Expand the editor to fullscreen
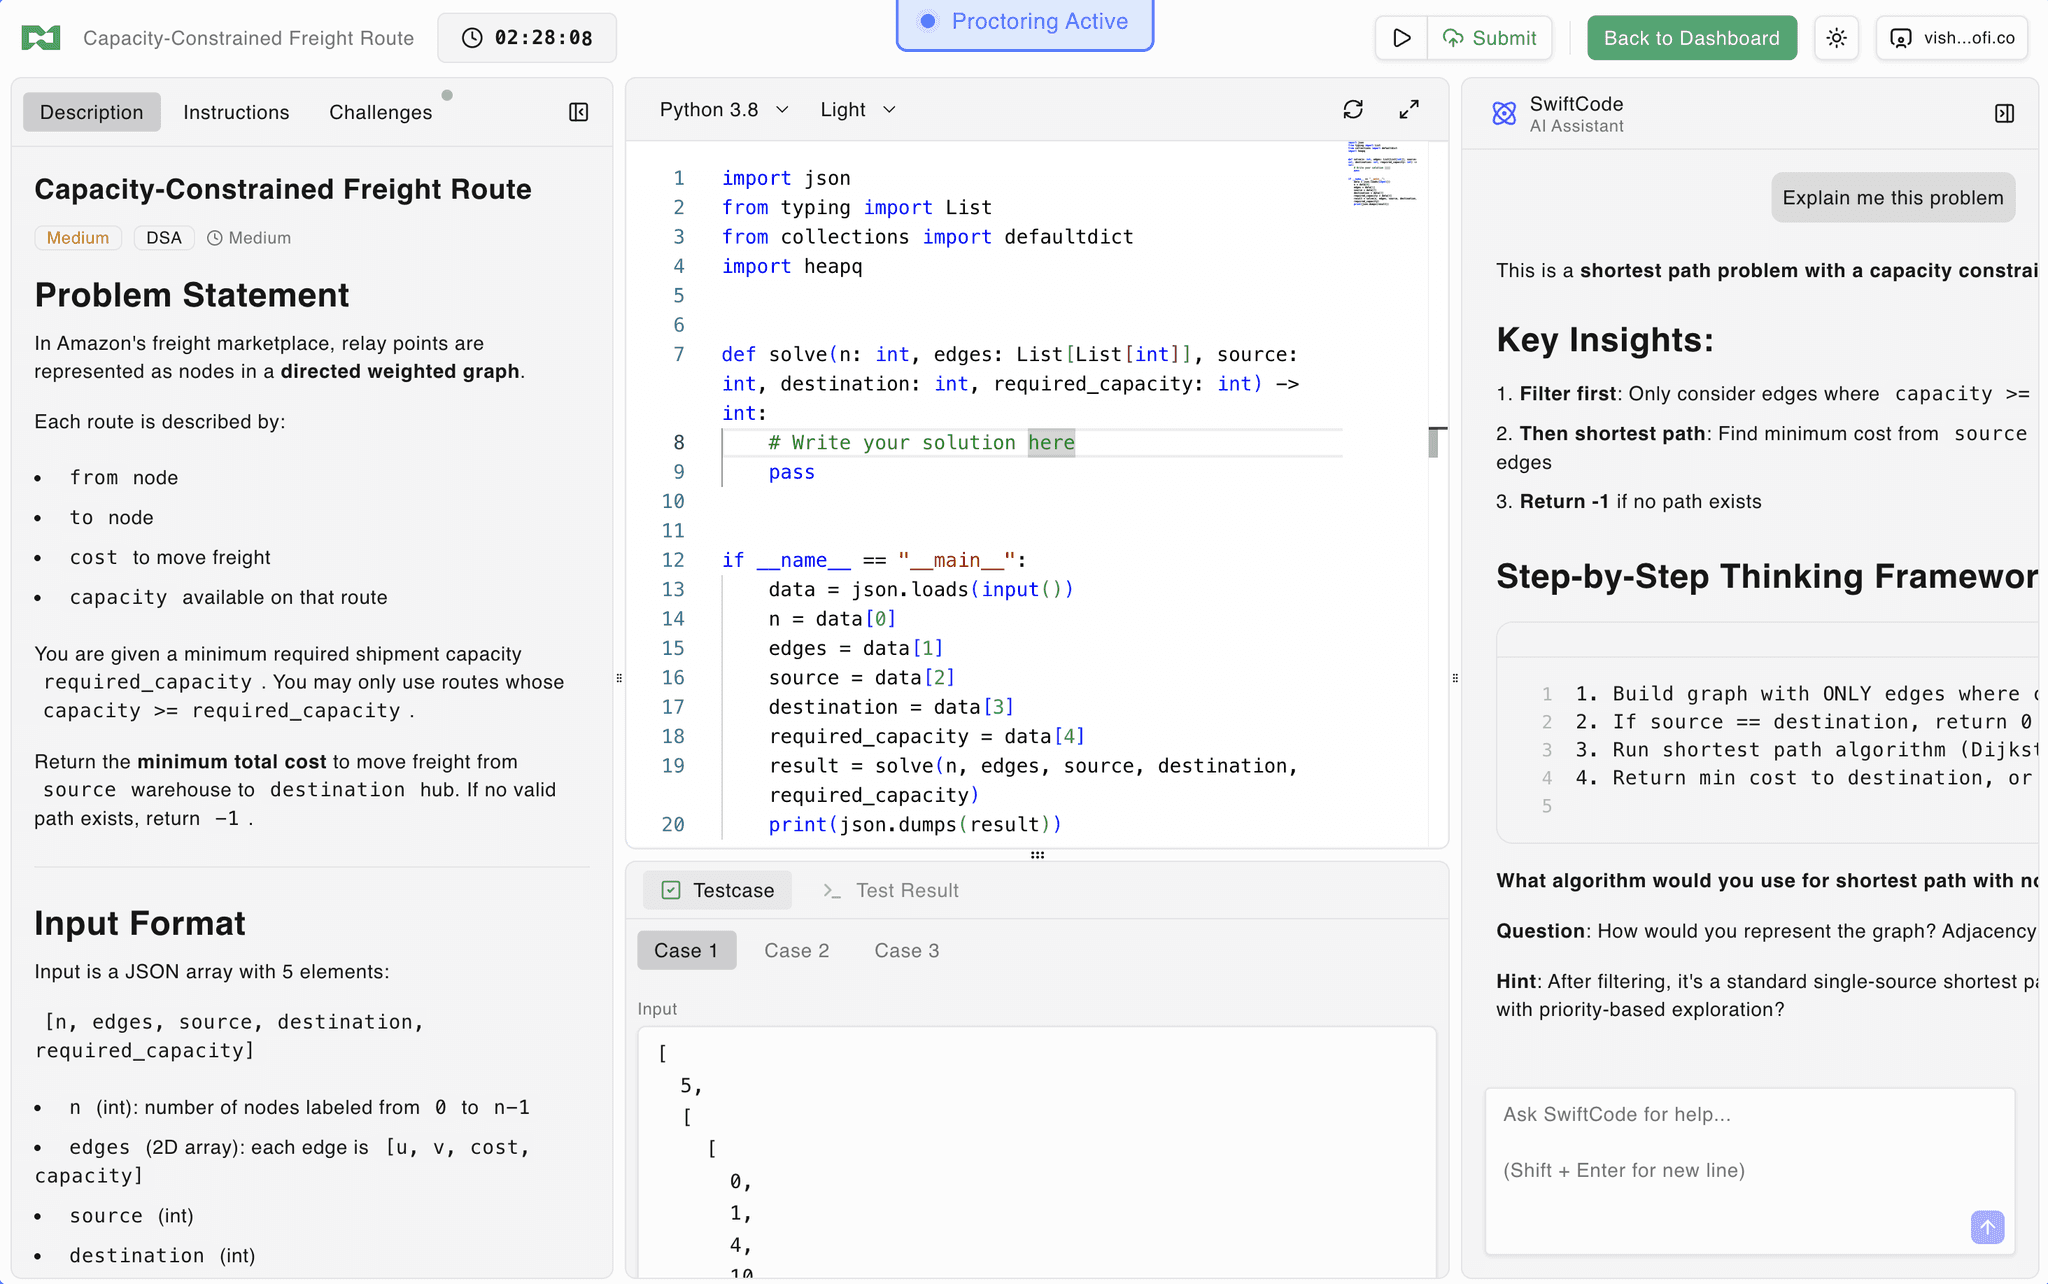The image size is (2048, 1284). point(1409,109)
